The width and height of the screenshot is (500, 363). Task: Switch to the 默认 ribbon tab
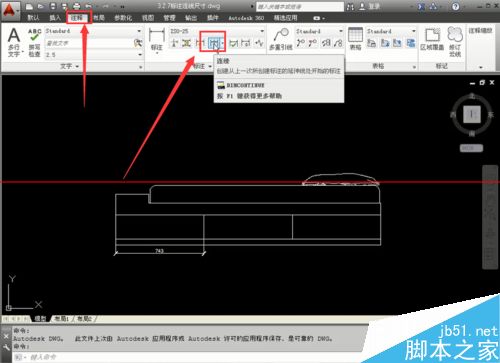pos(33,18)
